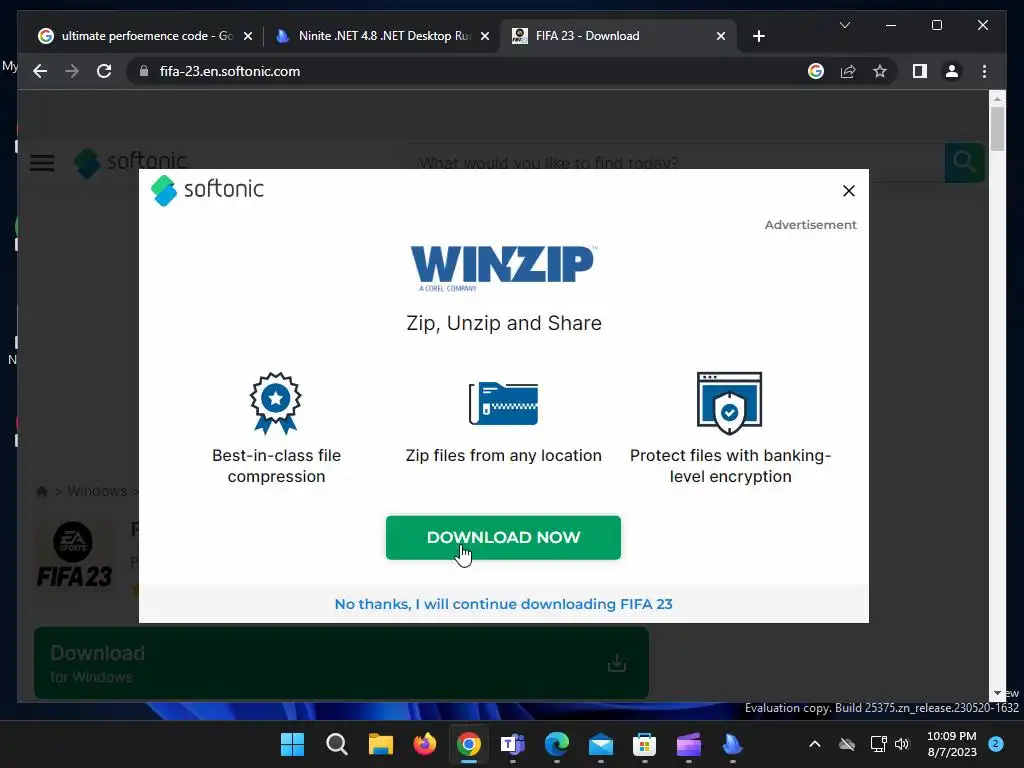Click the volume speaker tray icon

(x=902, y=744)
